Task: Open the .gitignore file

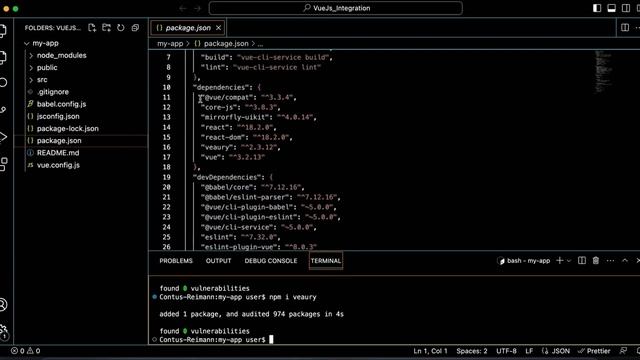Action: point(53,92)
